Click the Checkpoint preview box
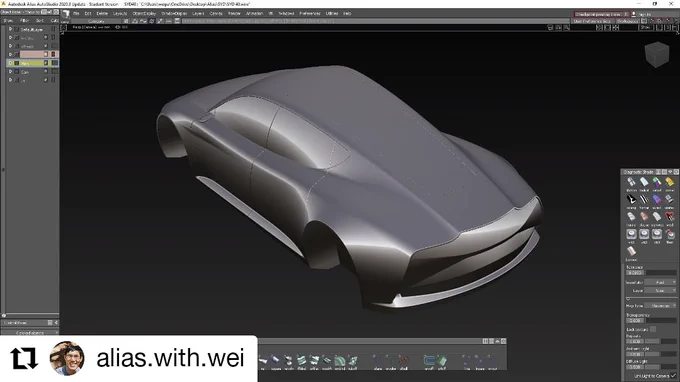Viewport: 680px width, 382px height. (x=601, y=14)
